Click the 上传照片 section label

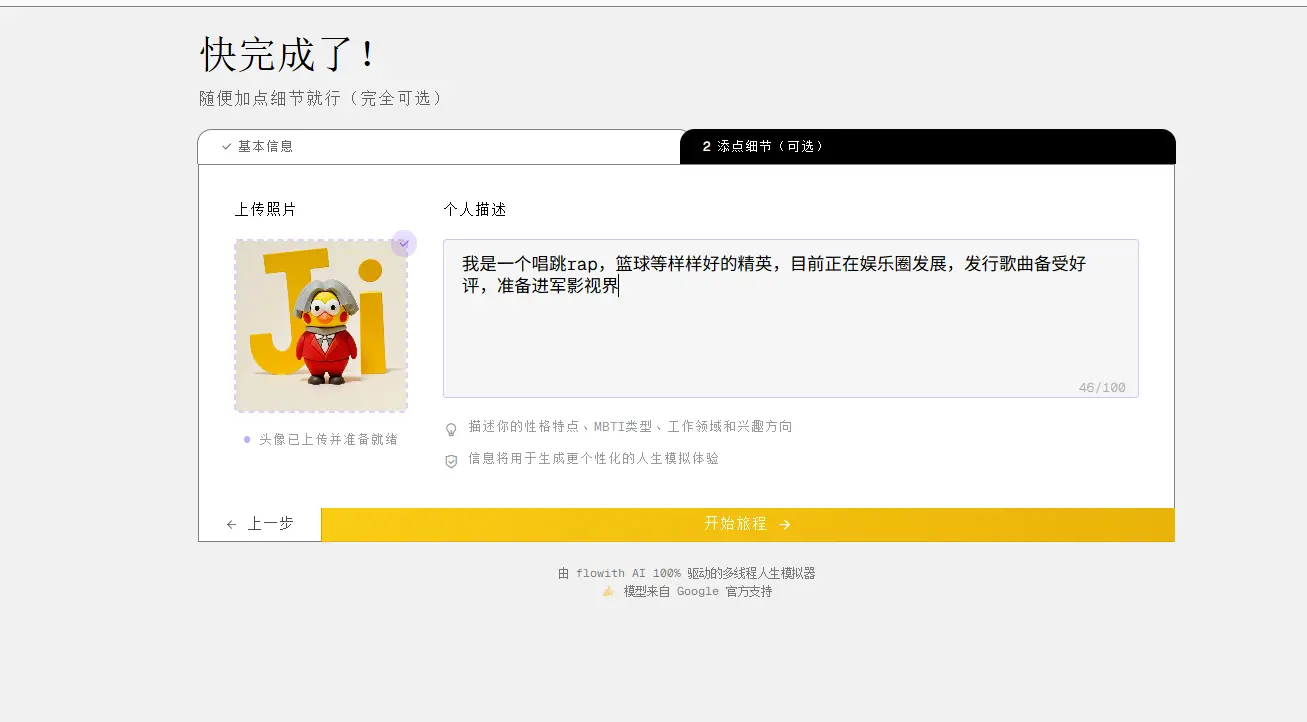(265, 210)
